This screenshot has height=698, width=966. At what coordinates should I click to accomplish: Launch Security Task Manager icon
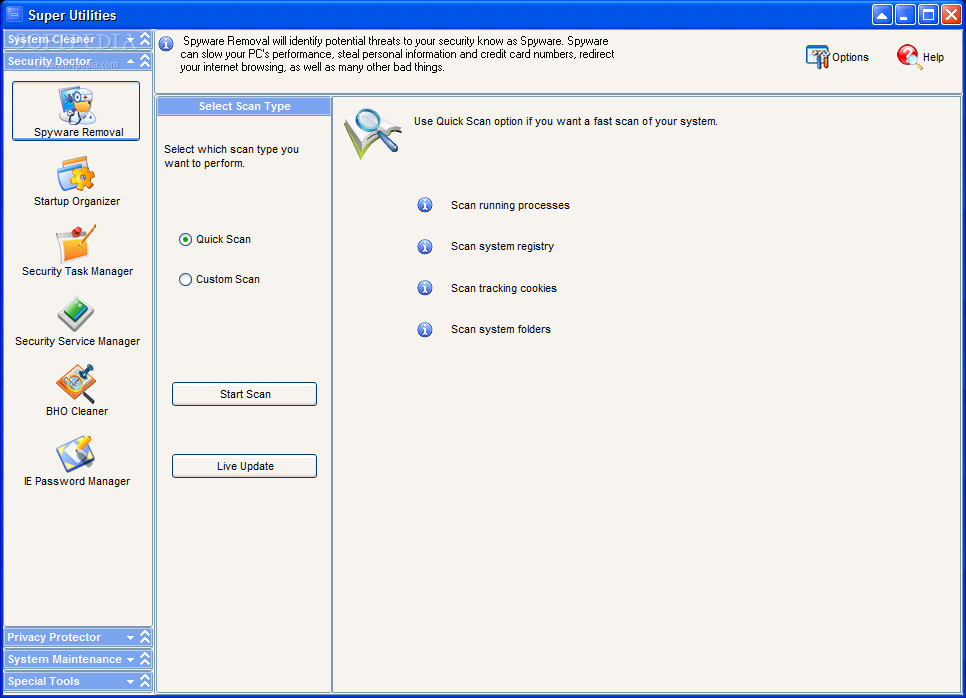pos(76,243)
